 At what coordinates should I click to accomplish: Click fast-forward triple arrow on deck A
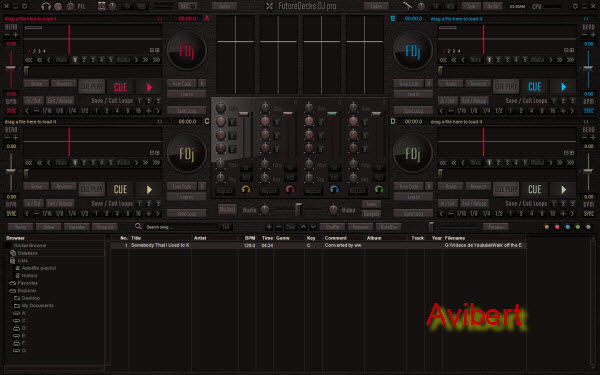click(x=156, y=60)
